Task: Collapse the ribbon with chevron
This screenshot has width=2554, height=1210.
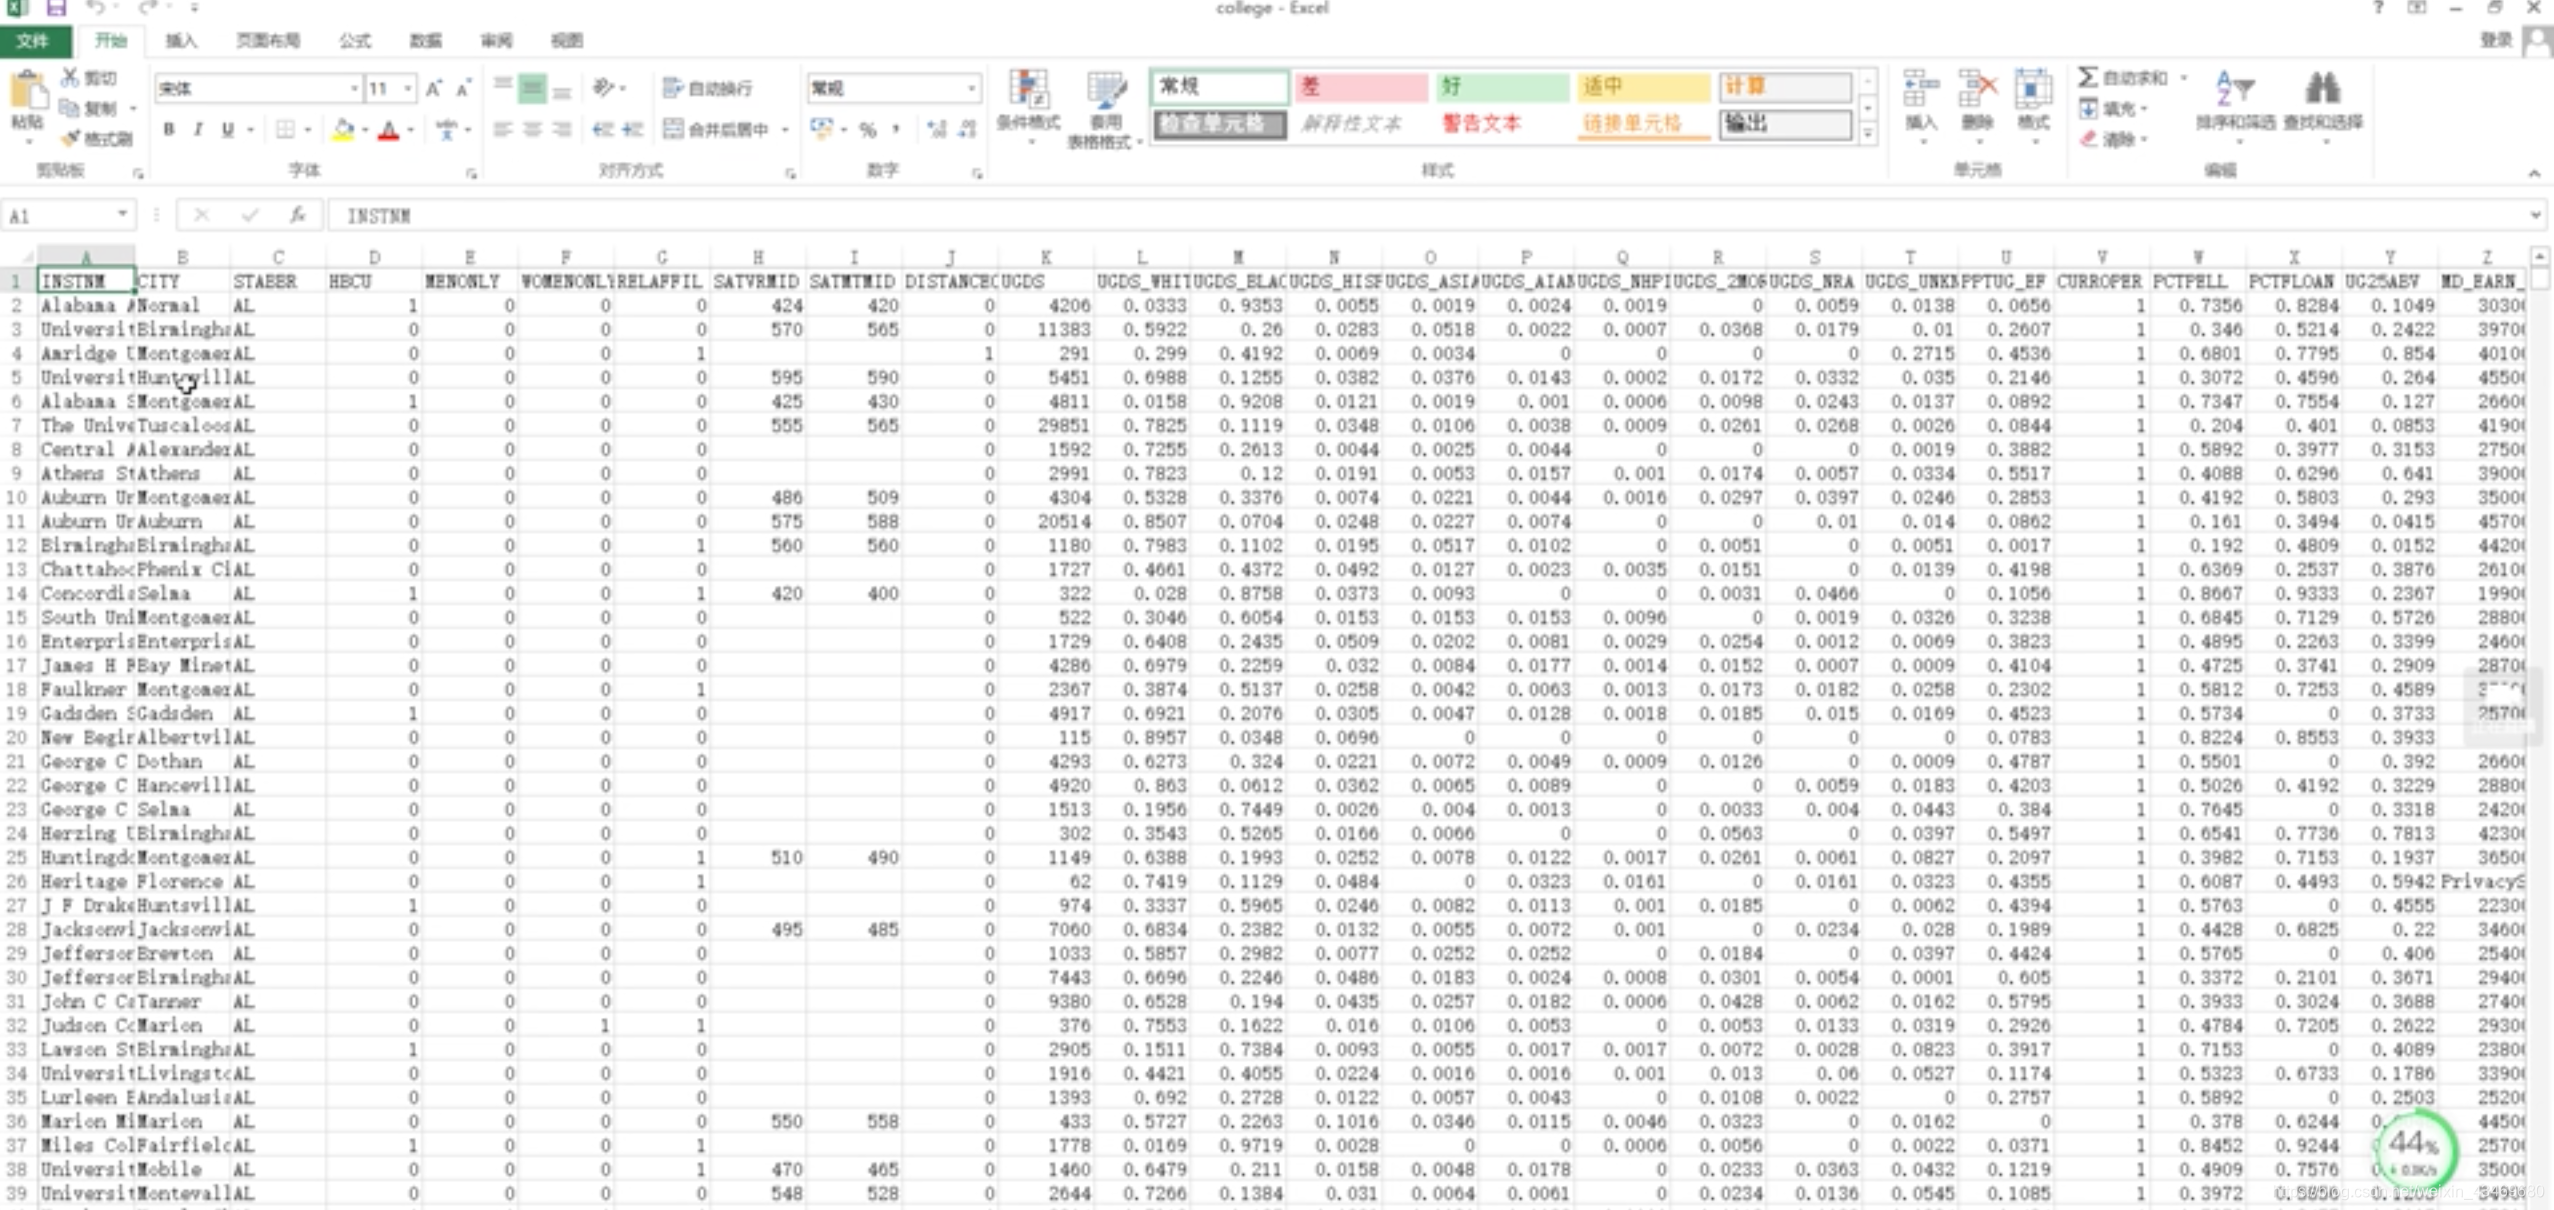Action: point(2534,173)
